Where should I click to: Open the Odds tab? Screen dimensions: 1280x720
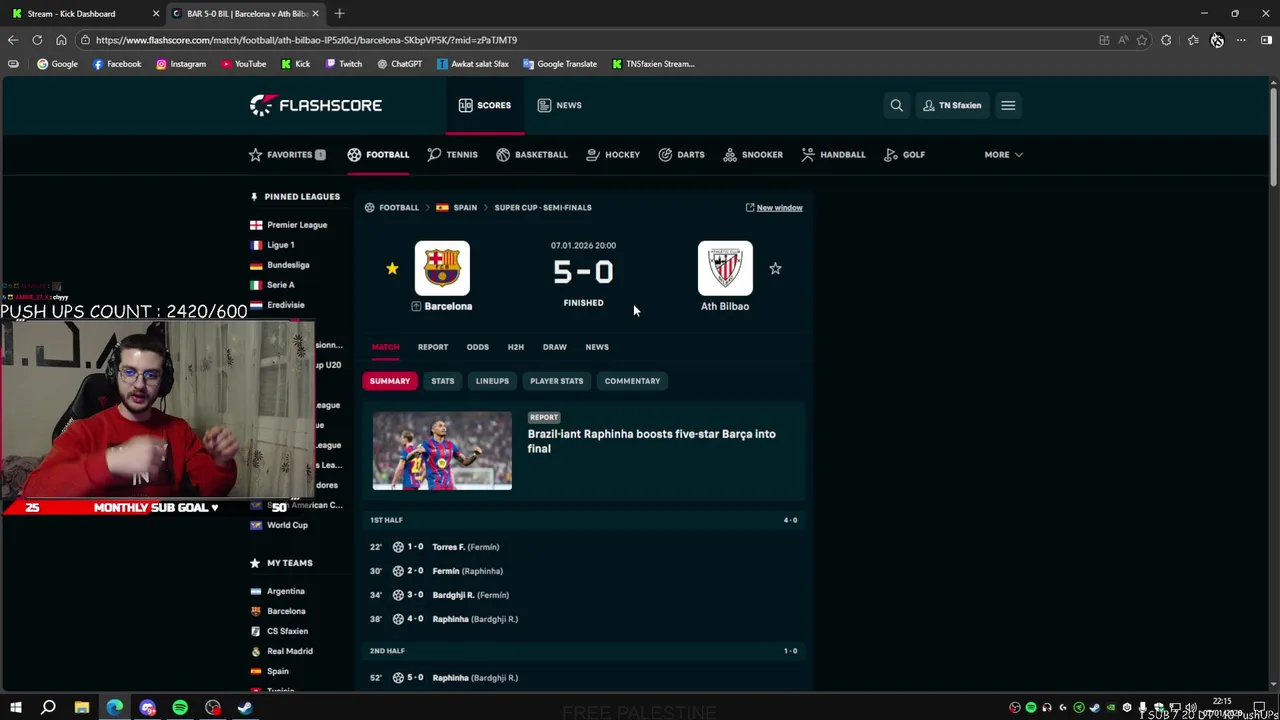(x=477, y=347)
